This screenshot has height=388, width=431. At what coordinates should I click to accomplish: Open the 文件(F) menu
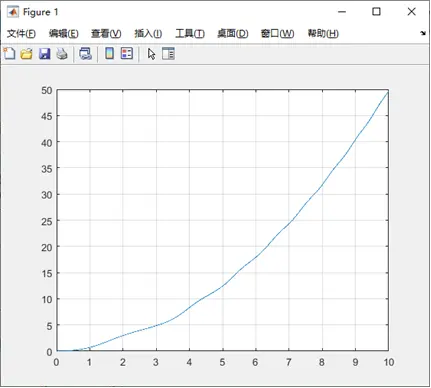[x=21, y=33]
